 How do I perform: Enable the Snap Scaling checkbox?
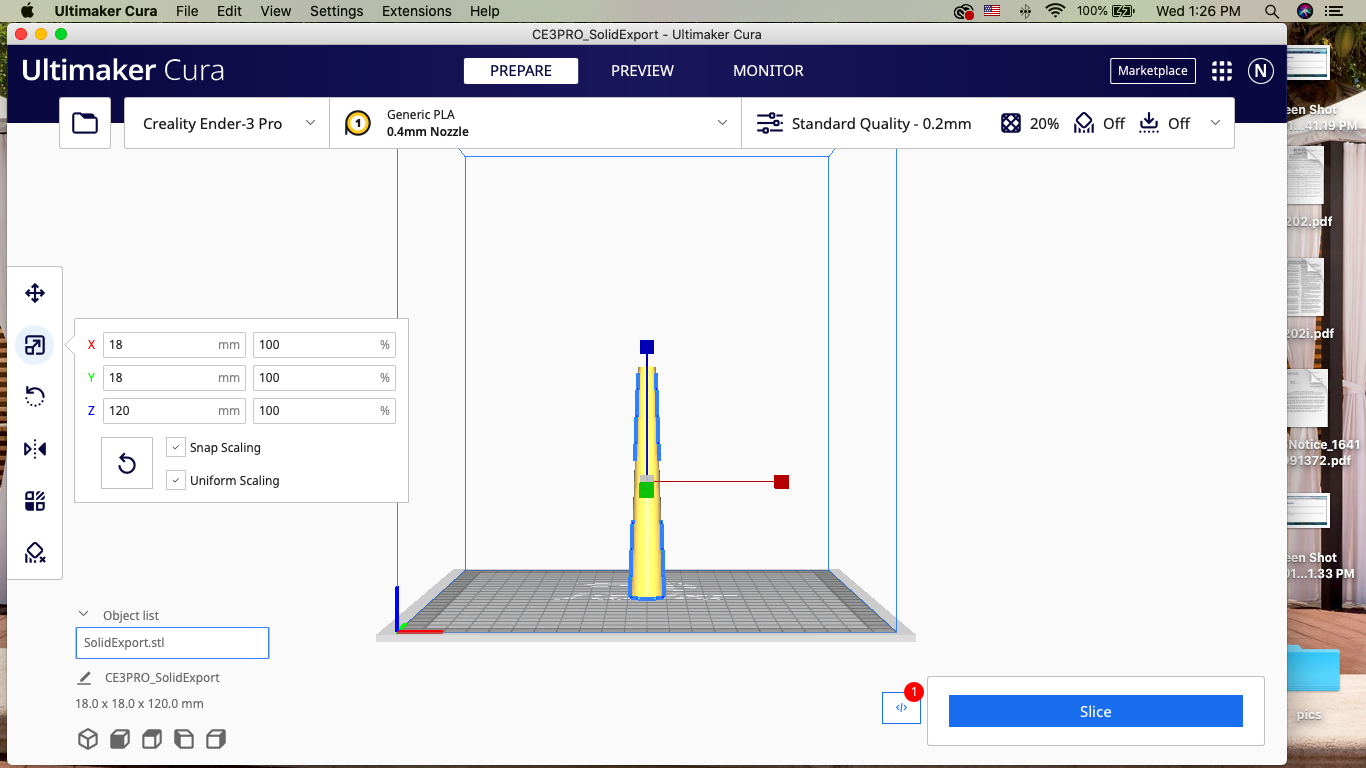pyautogui.click(x=175, y=447)
